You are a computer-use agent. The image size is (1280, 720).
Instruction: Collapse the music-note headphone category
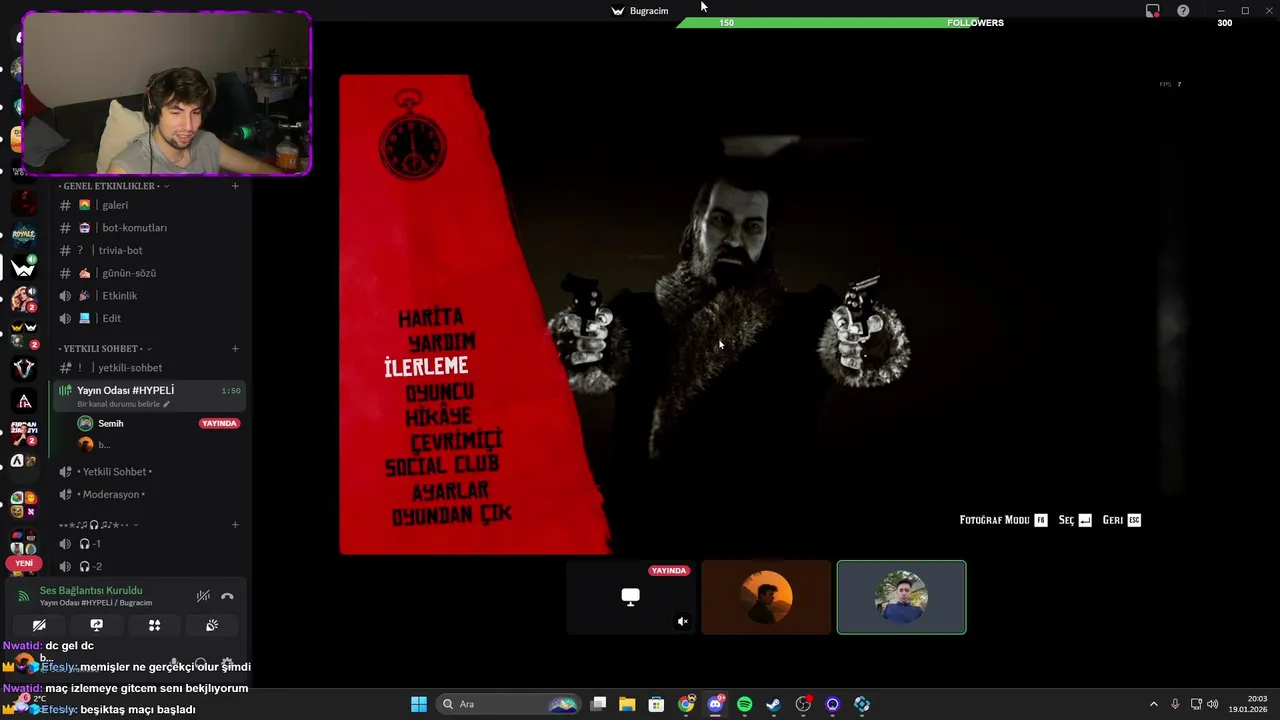tap(98, 524)
